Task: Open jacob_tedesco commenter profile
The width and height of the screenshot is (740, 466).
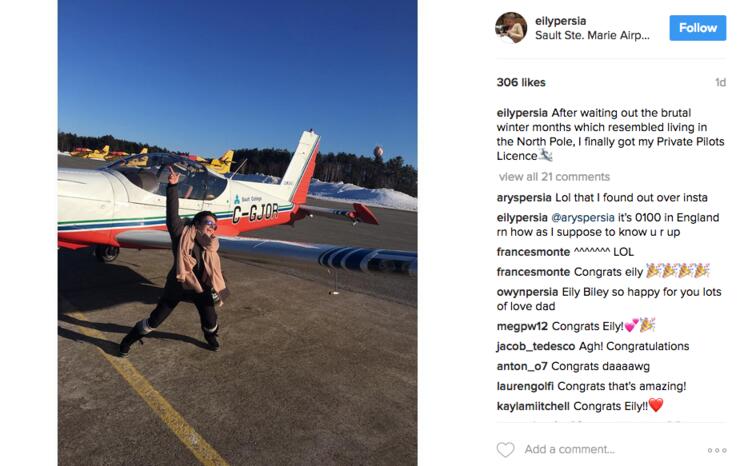Action: (x=536, y=347)
